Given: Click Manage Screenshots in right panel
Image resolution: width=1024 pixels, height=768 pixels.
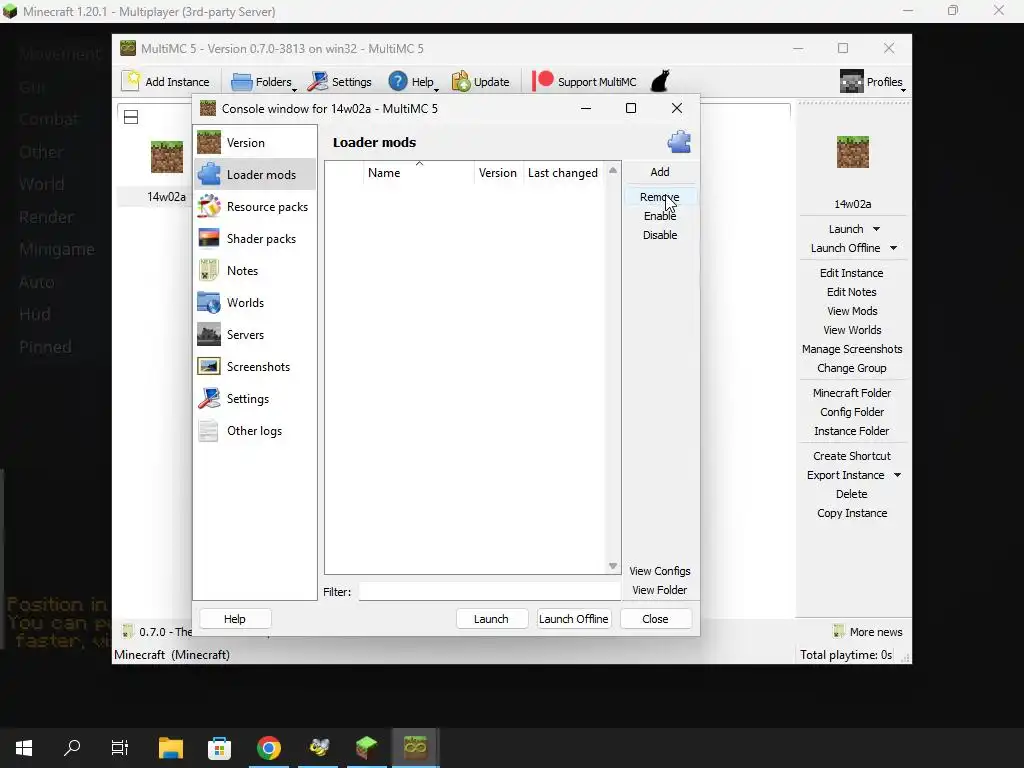Looking at the screenshot, I should [x=852, y=349].
